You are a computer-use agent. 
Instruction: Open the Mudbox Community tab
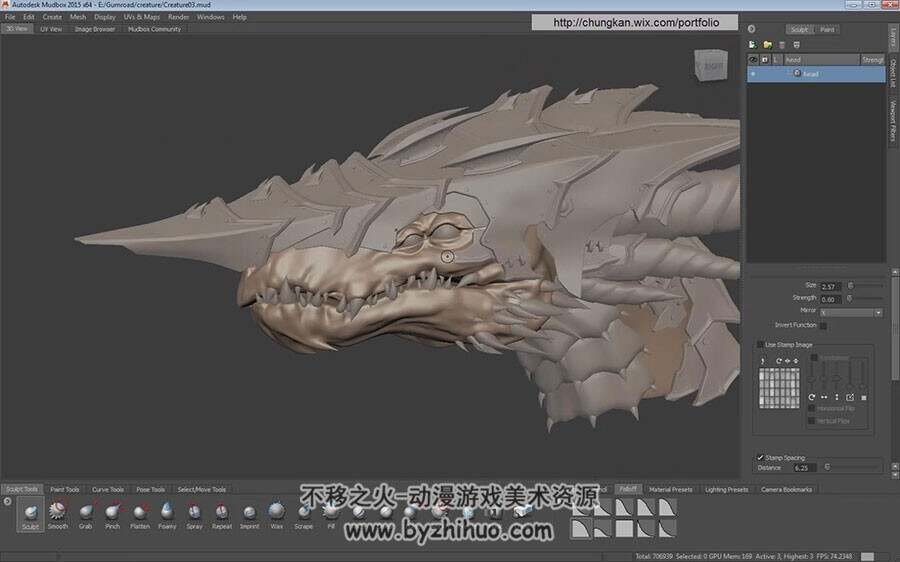point(154,29)
